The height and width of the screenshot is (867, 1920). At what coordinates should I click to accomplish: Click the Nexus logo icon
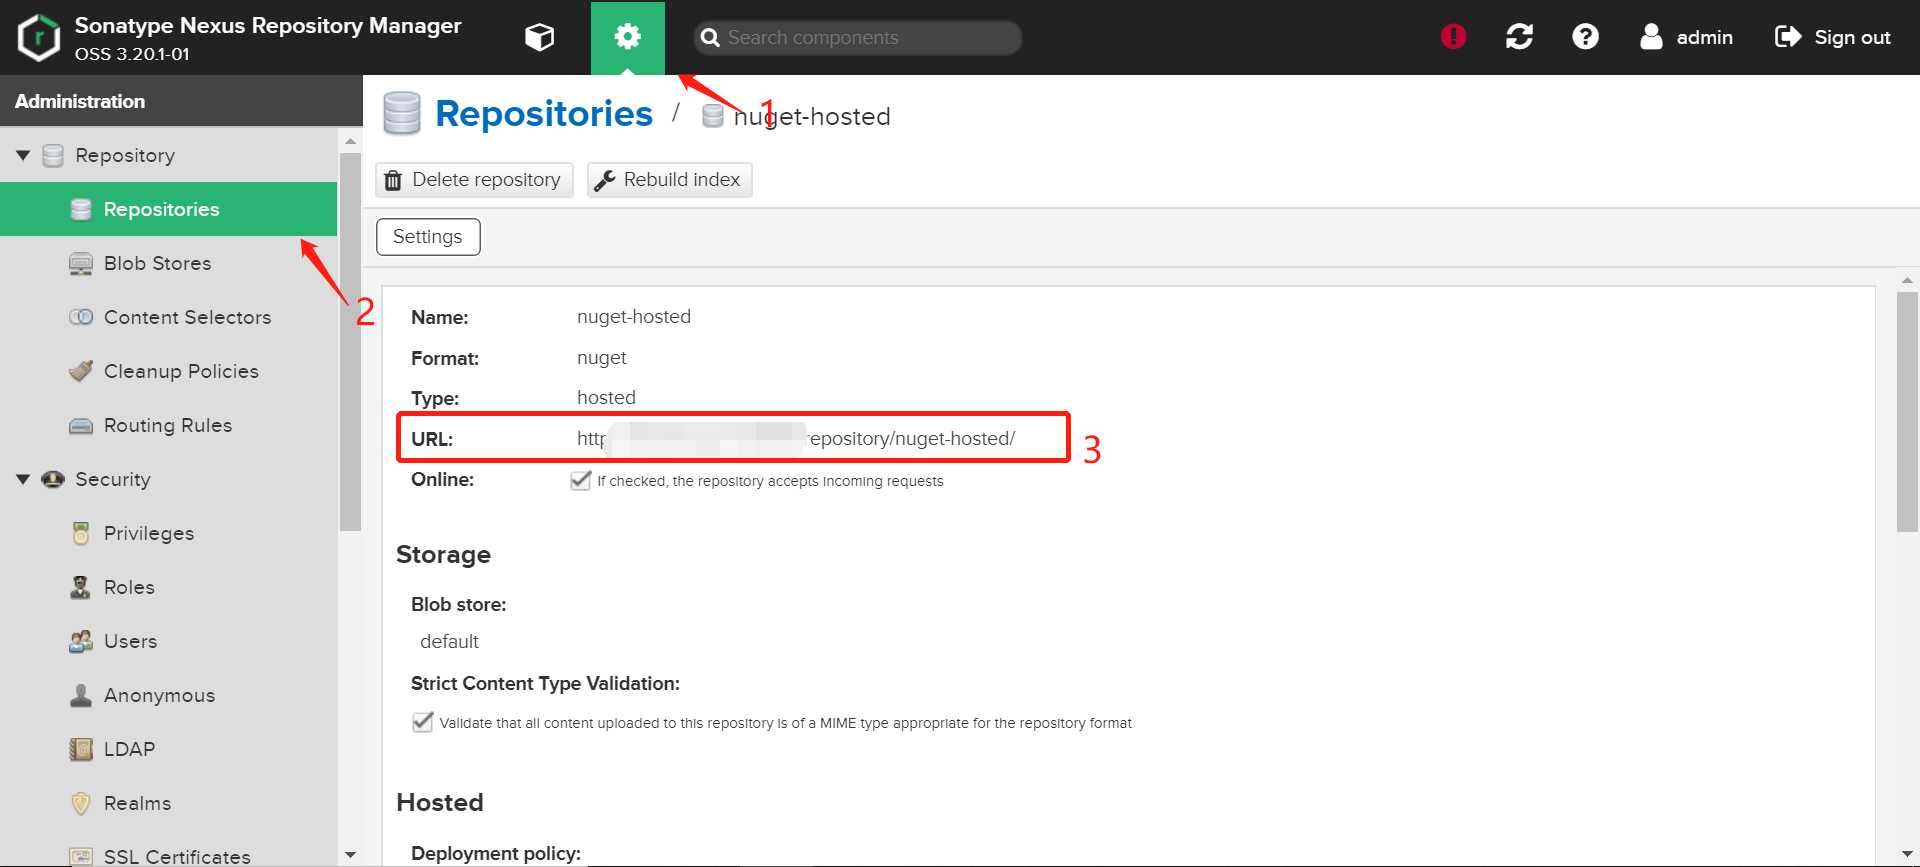click(x=39, y=38)
